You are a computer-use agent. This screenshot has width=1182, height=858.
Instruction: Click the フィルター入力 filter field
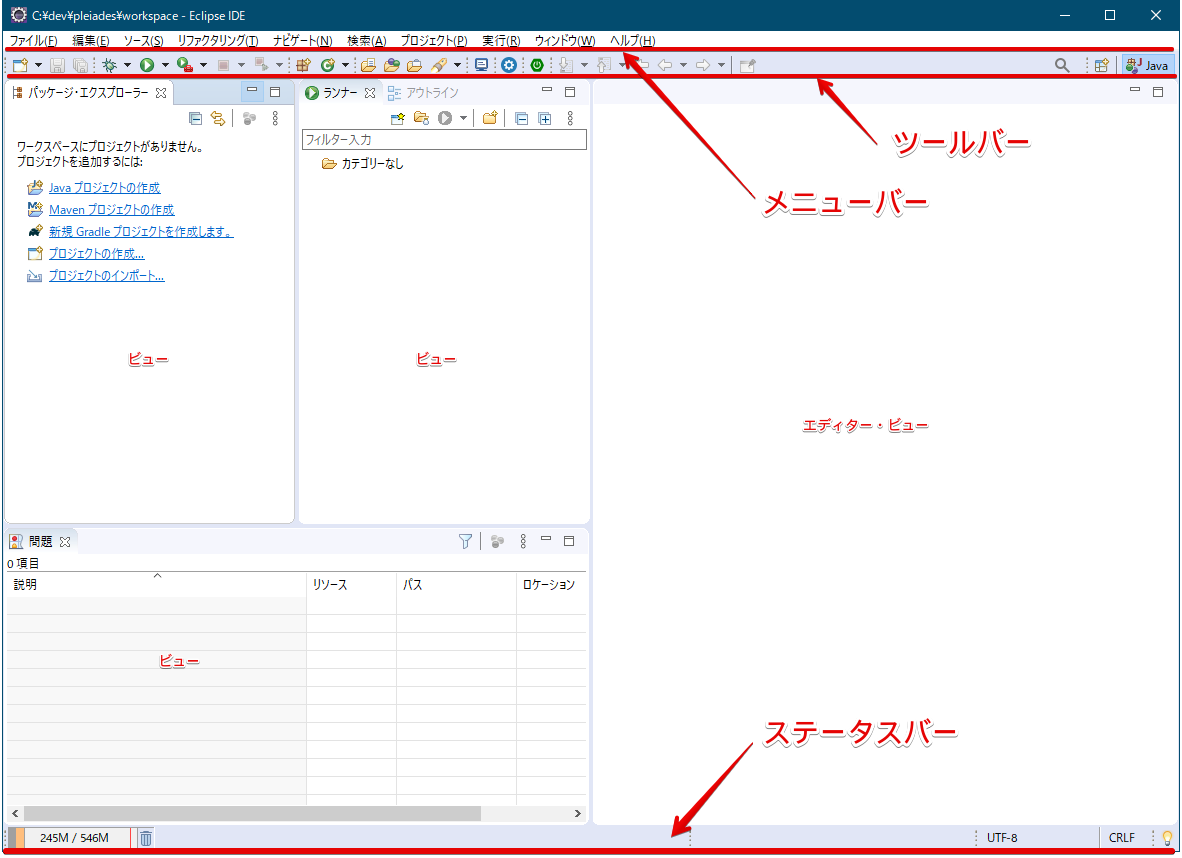click(x=444, y=139)
